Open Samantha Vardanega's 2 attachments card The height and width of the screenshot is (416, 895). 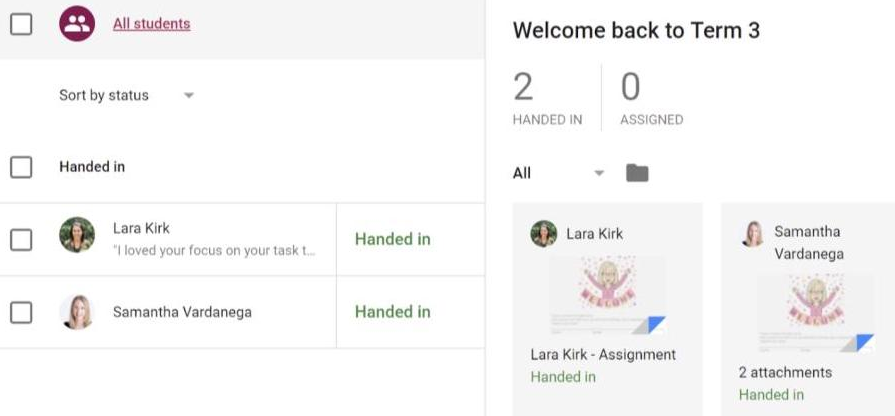(x=807, y=309)
